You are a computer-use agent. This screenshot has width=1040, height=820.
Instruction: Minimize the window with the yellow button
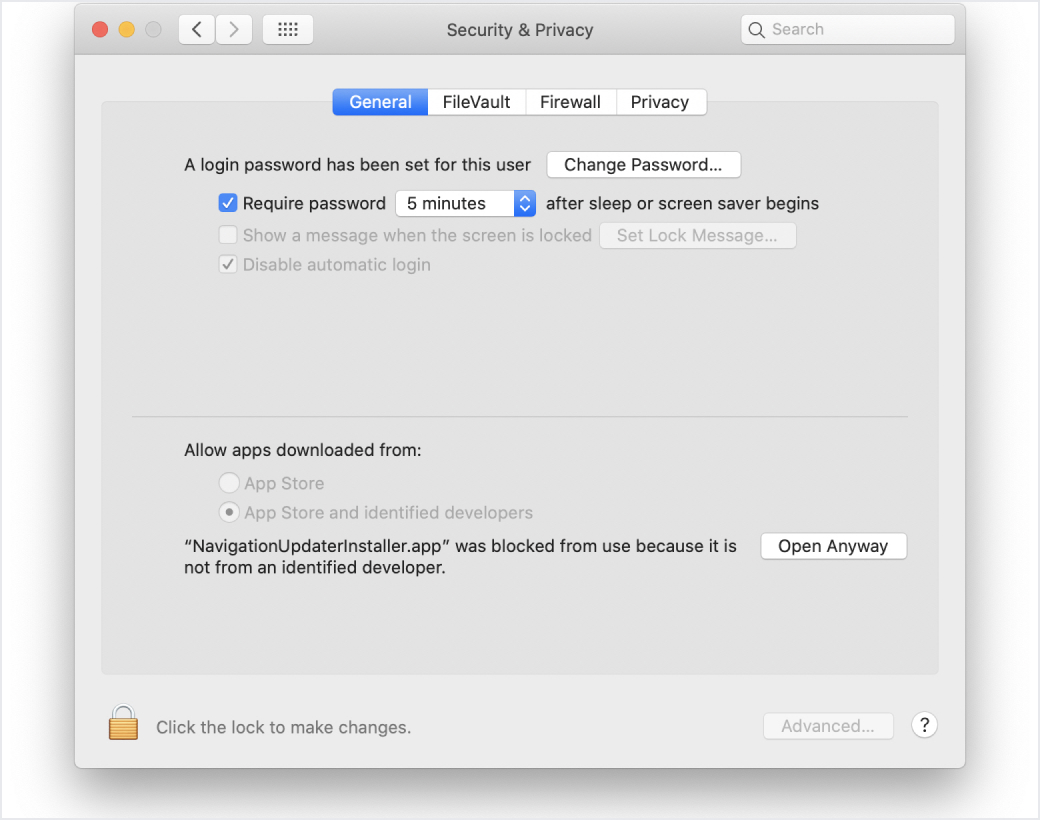point(127,30)
